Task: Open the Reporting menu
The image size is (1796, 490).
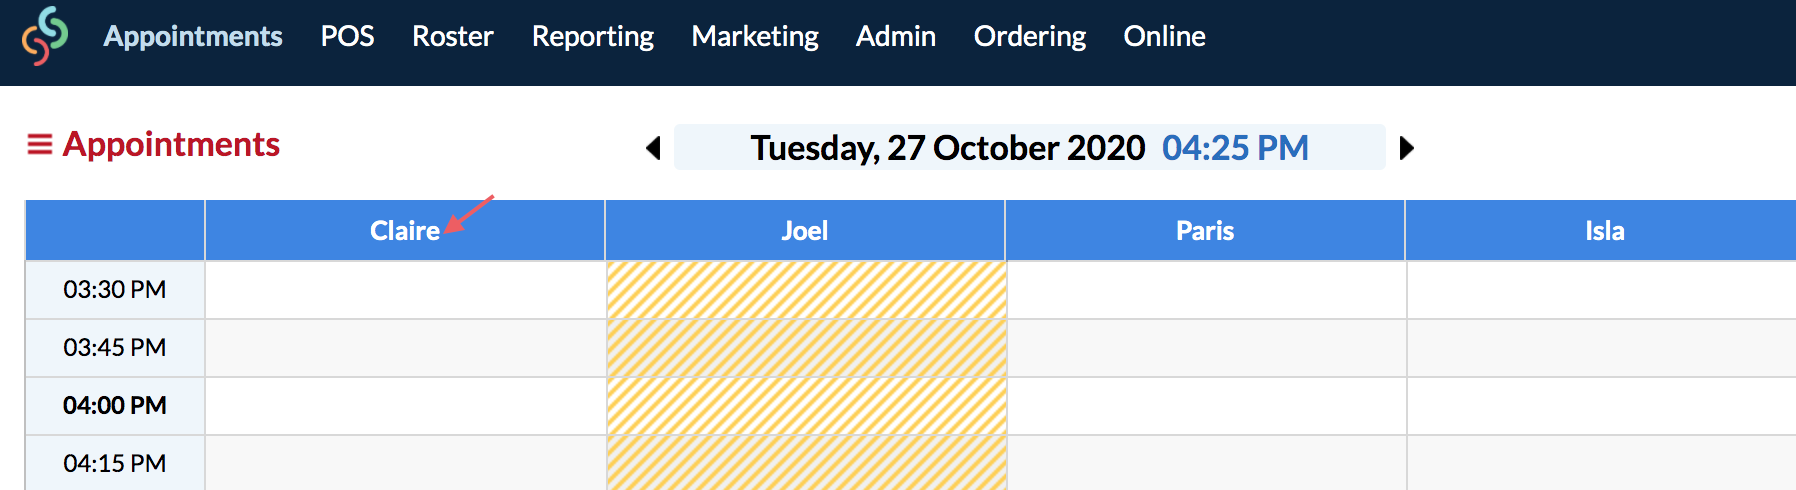Action: [593, 36]
